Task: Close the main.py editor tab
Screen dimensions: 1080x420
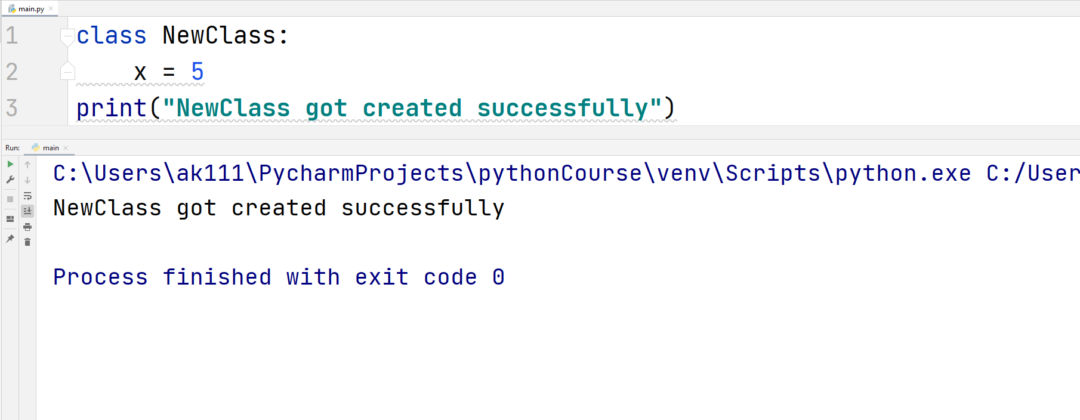Action: 51,8
